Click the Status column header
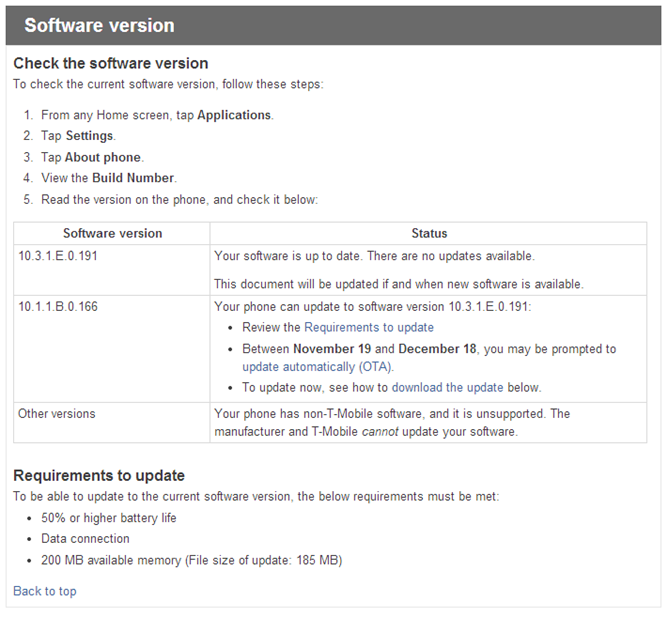Viewport: 668px width, 617px height. tap(429, 233)
